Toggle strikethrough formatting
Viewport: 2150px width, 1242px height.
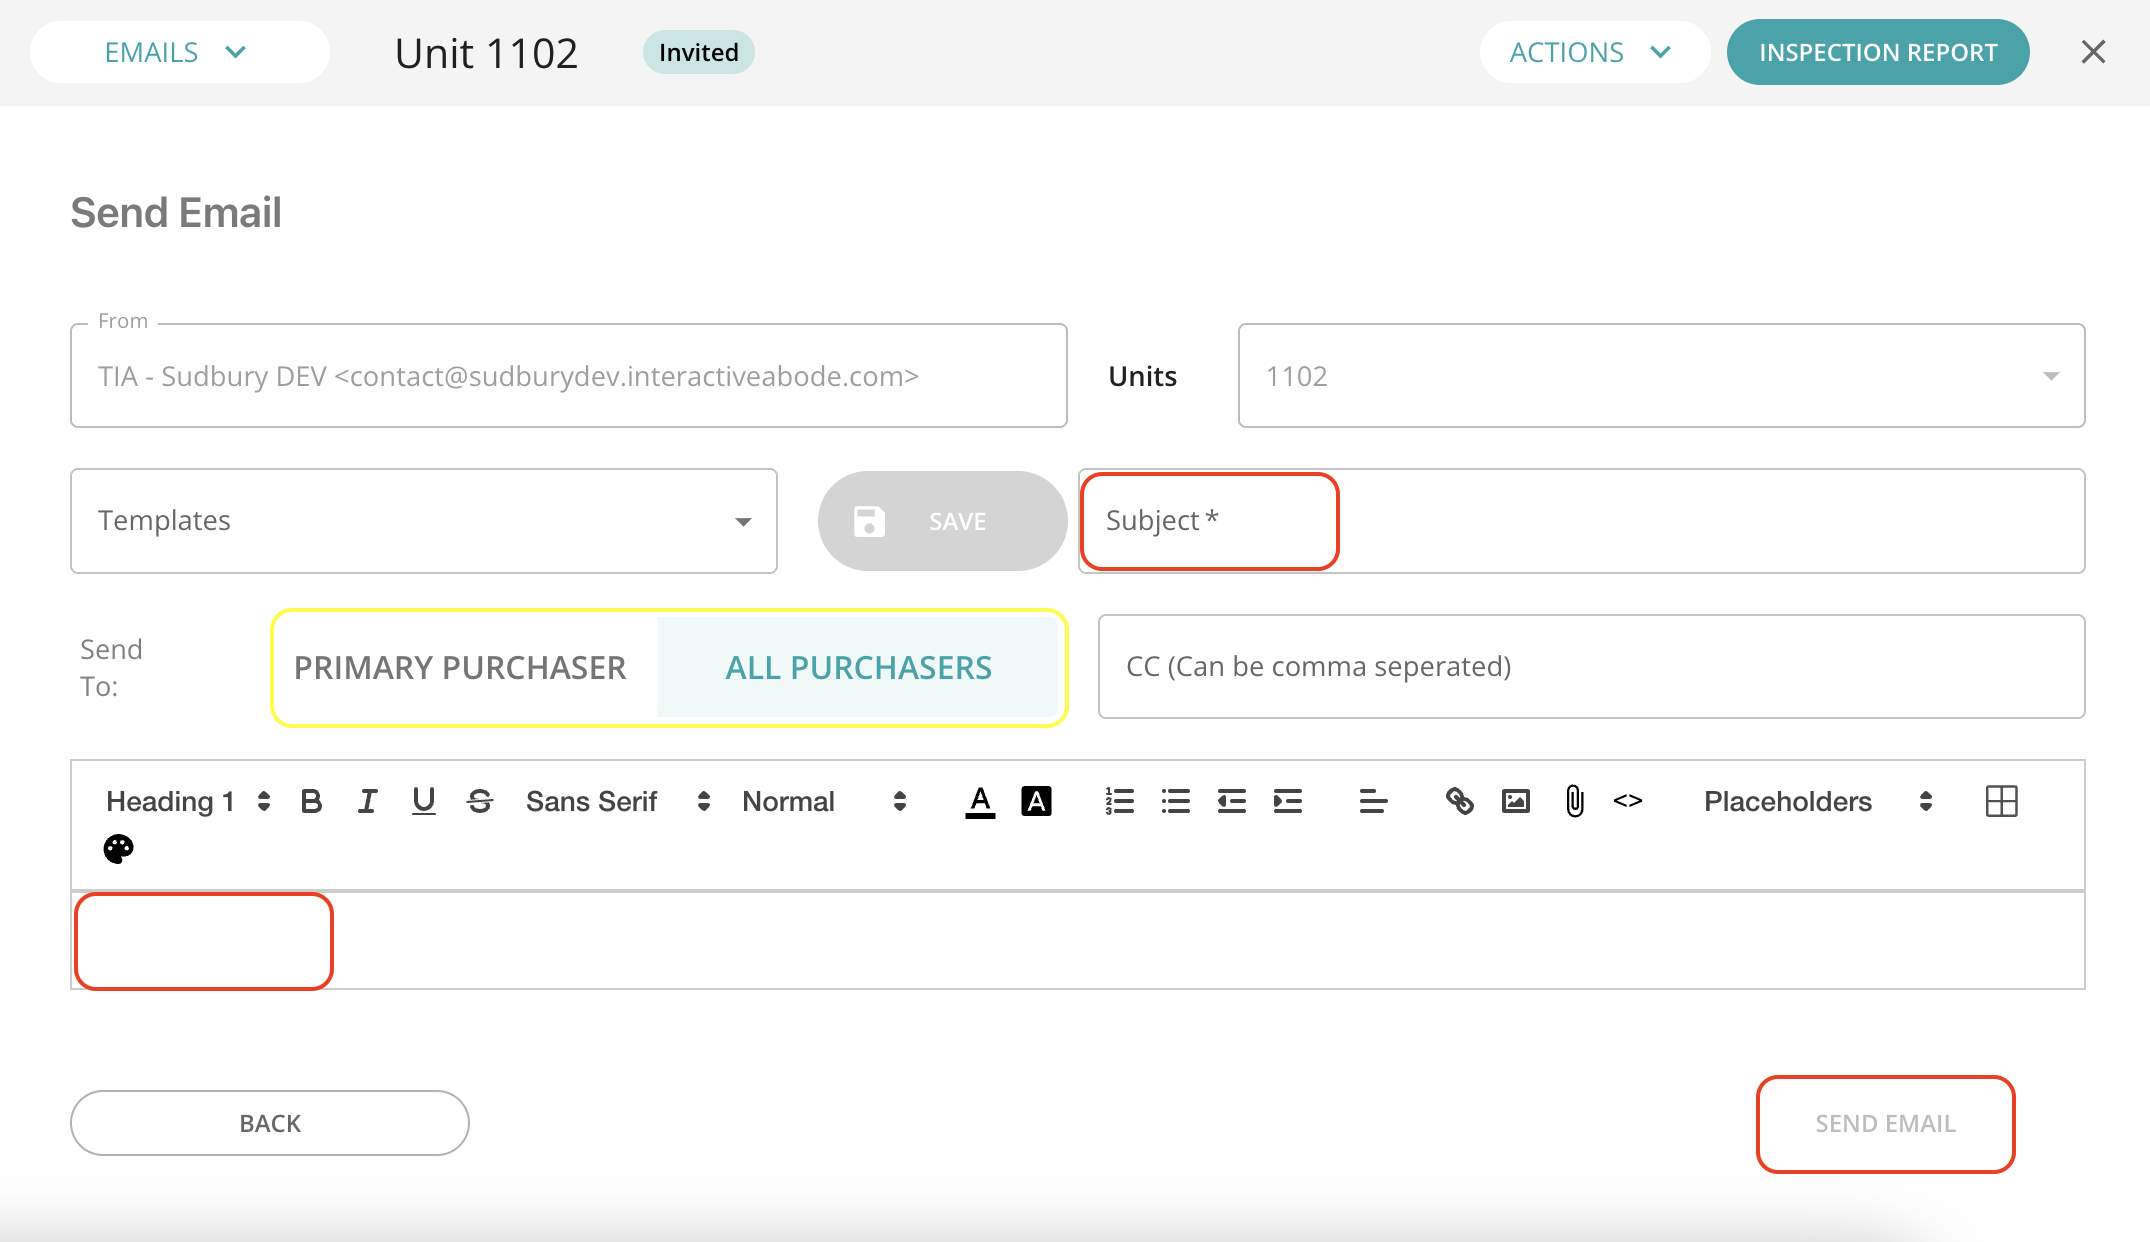tap(480, 801)
